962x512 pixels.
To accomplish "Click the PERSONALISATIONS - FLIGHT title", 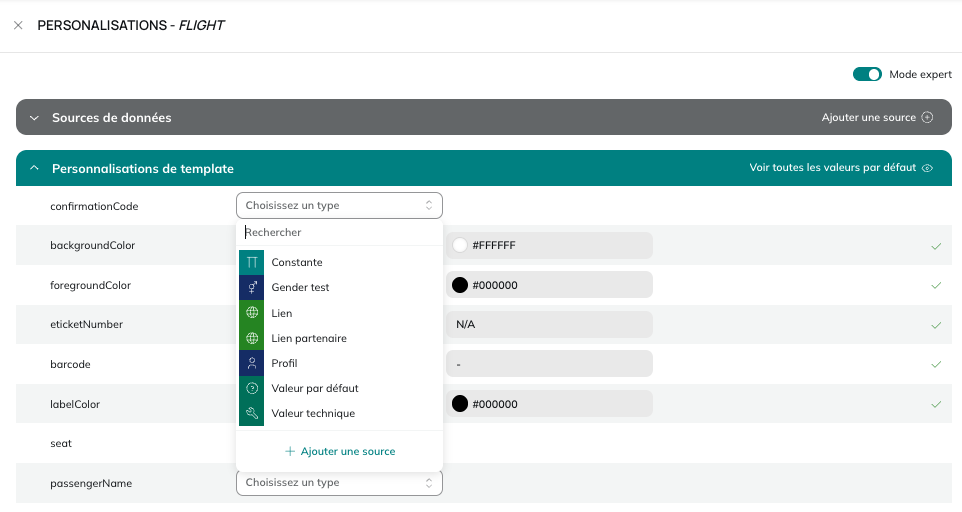I will pyautogui.click(x=131, y=25).
